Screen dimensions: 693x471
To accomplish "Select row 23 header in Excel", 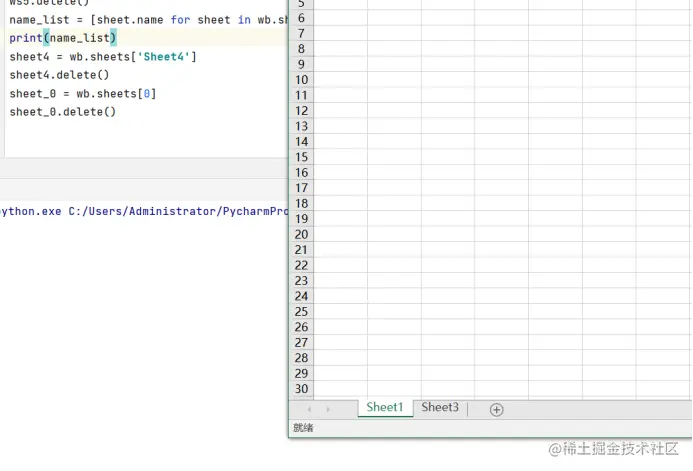I will point(301,281).
